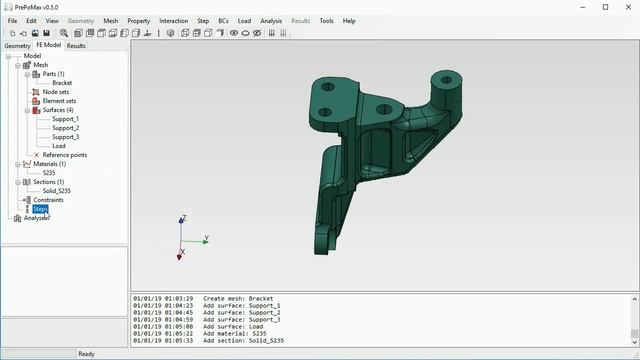The width and height of the screenshot is (640, 360).
Task: Click the output log scroll up arrow
Action: pyautogui.click(x=634, y=299)
